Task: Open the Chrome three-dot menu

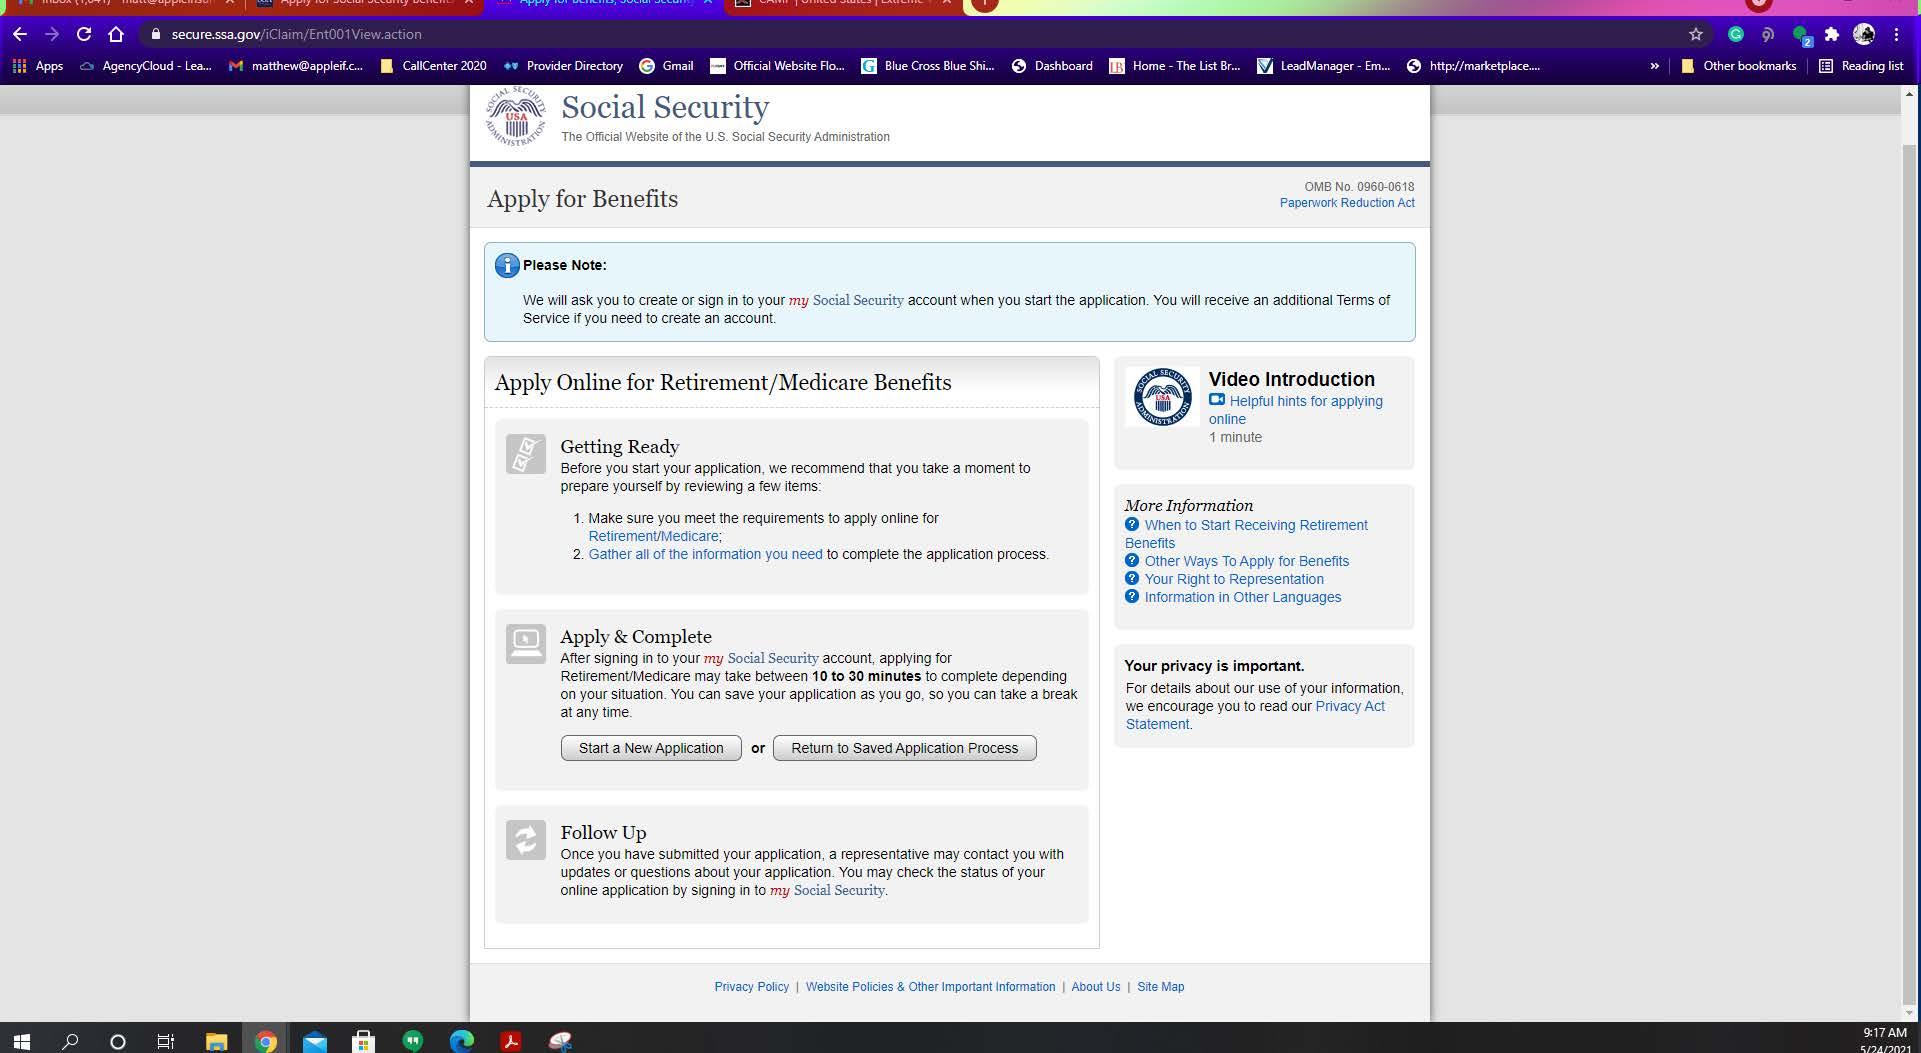Action: pyautogui.click(x=1896, y=34)
